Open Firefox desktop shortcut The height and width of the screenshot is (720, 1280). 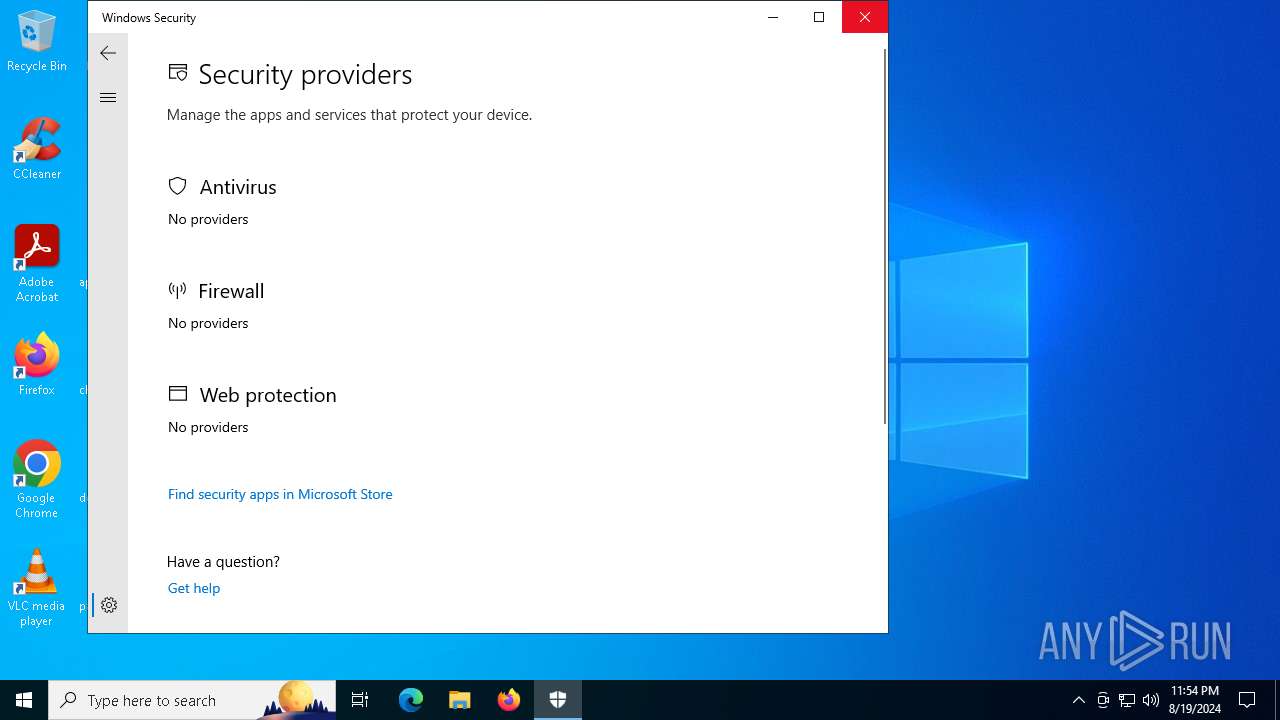pyautogui.click(x=37, y=365)
